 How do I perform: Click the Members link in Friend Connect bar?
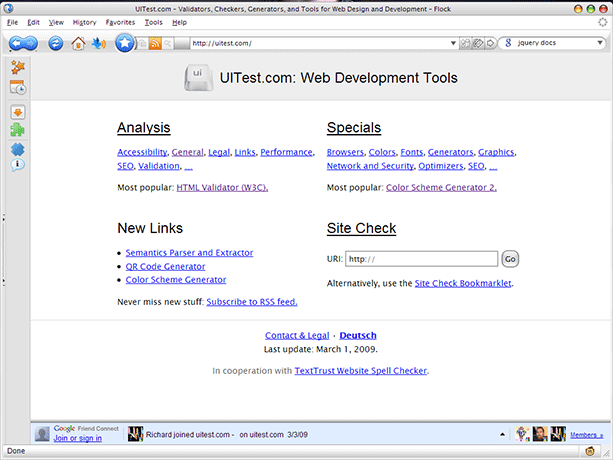(586, 435)
